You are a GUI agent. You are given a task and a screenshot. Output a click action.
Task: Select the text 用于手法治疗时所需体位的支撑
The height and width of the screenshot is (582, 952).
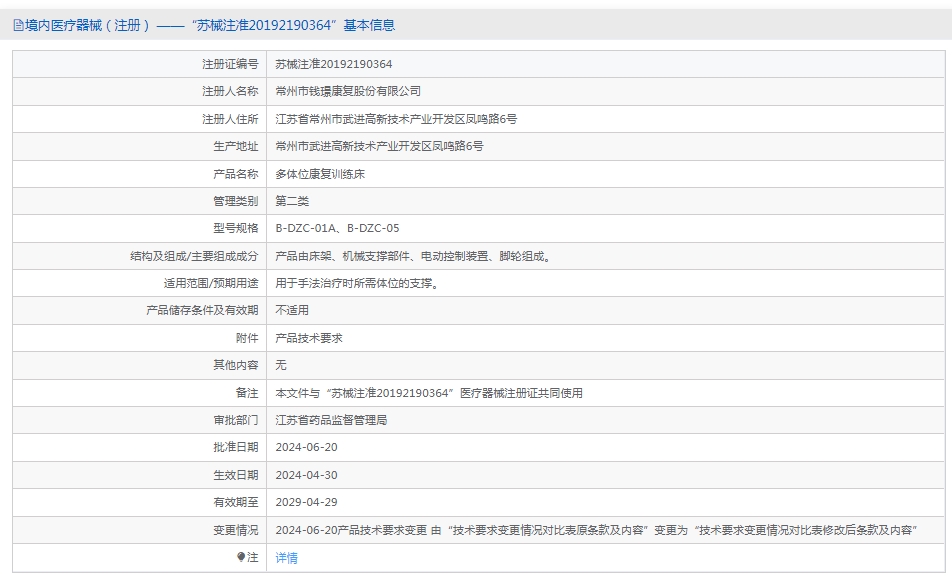click(x=357, y=283)
